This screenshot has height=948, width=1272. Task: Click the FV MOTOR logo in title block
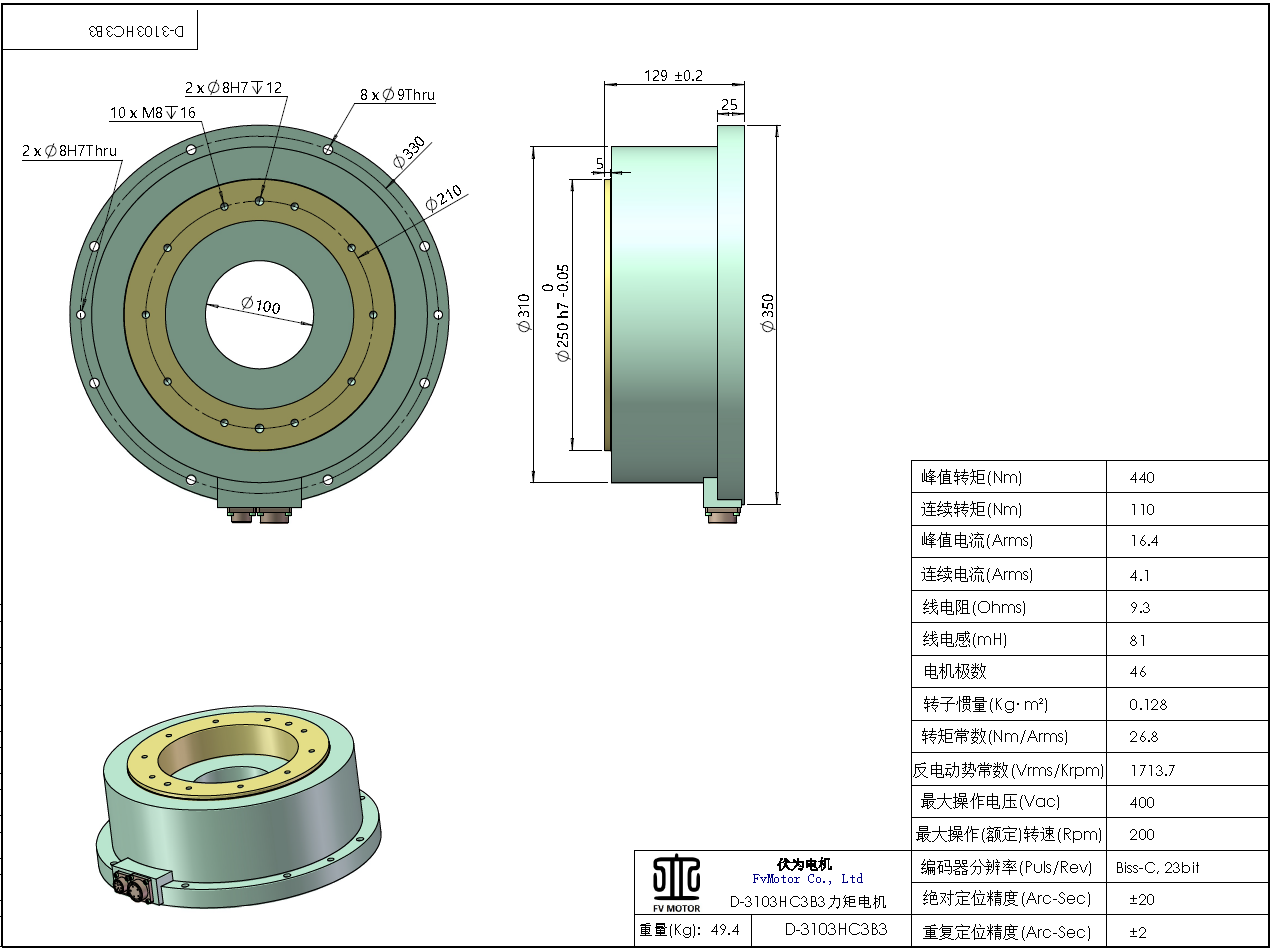tap(677, 881)
